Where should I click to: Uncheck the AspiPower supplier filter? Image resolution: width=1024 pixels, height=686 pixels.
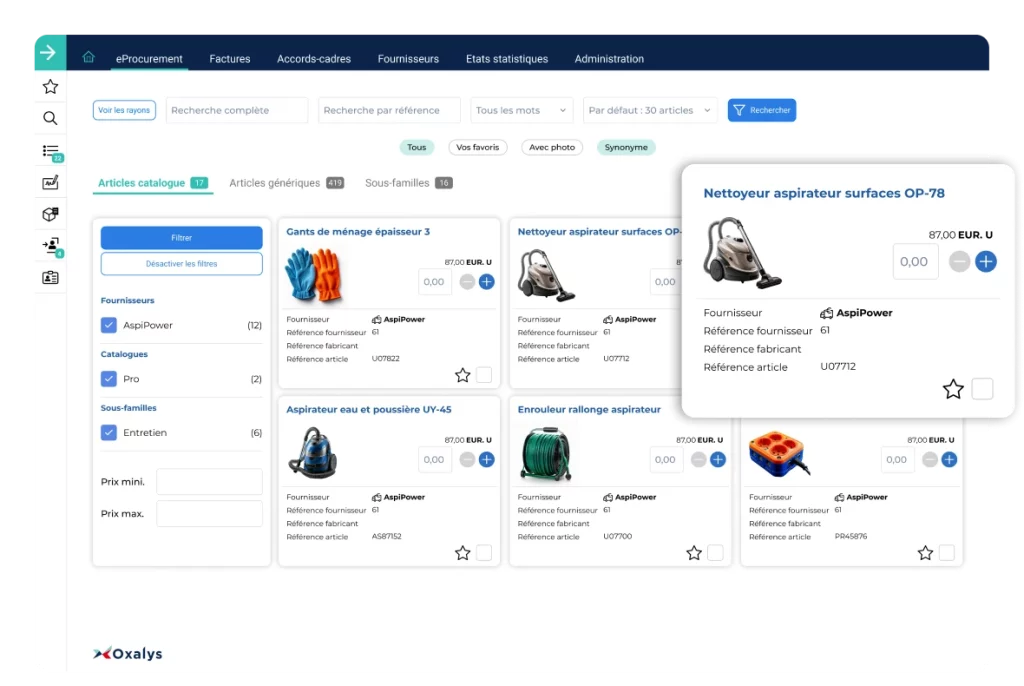coord(109,325)
